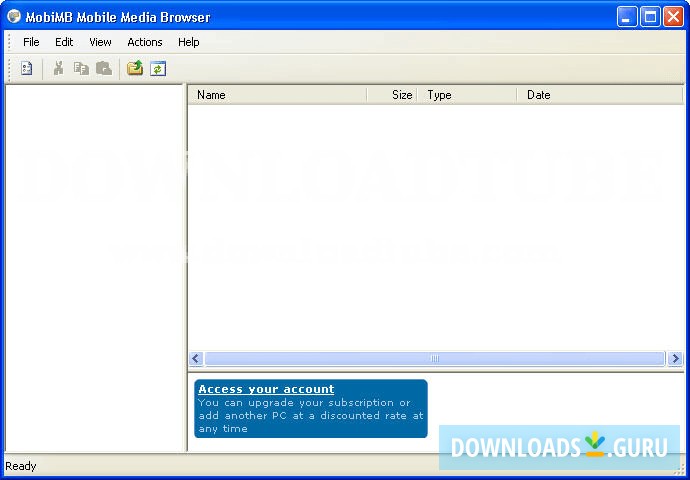Click the Copy toolbar icon
690x480 pixels.
click(x=81, y=68)
